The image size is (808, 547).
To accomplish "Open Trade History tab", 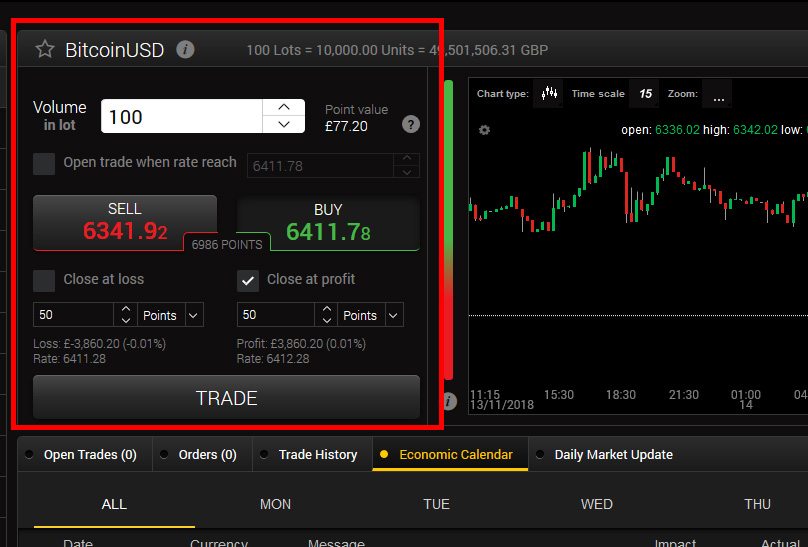I will 313,454.
